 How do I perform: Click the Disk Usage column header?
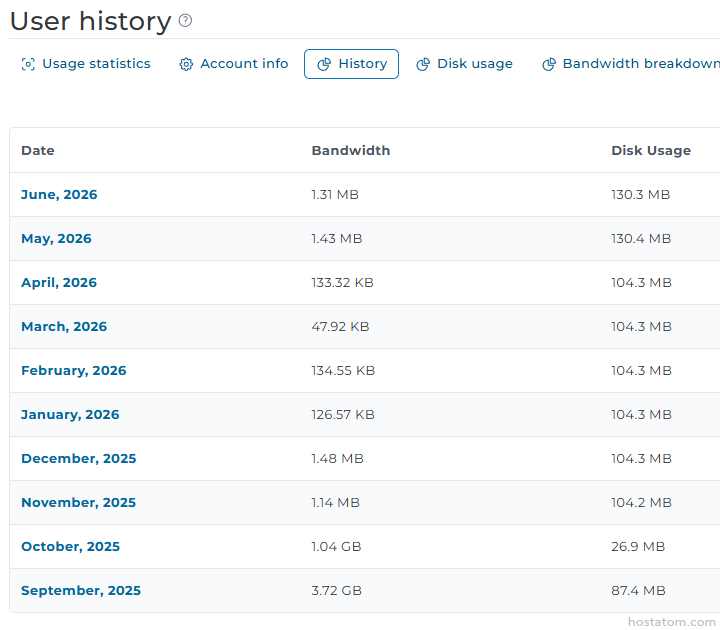pyautogui.click(x=651, y=151)
